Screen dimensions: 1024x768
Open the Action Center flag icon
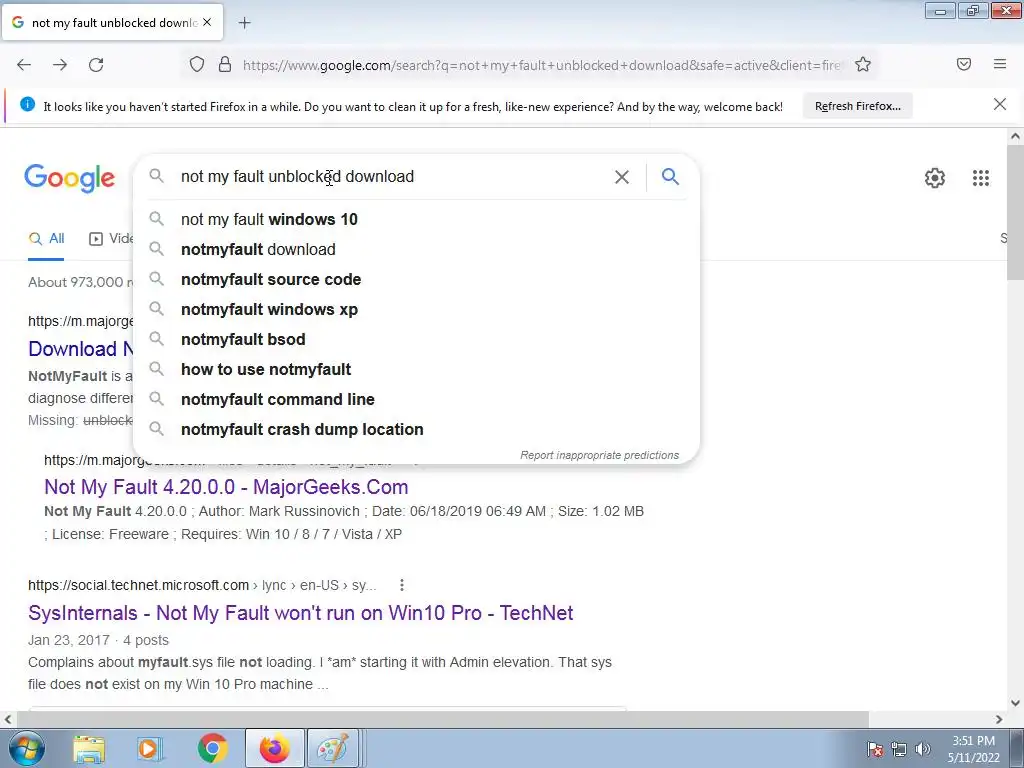point(875,749)
